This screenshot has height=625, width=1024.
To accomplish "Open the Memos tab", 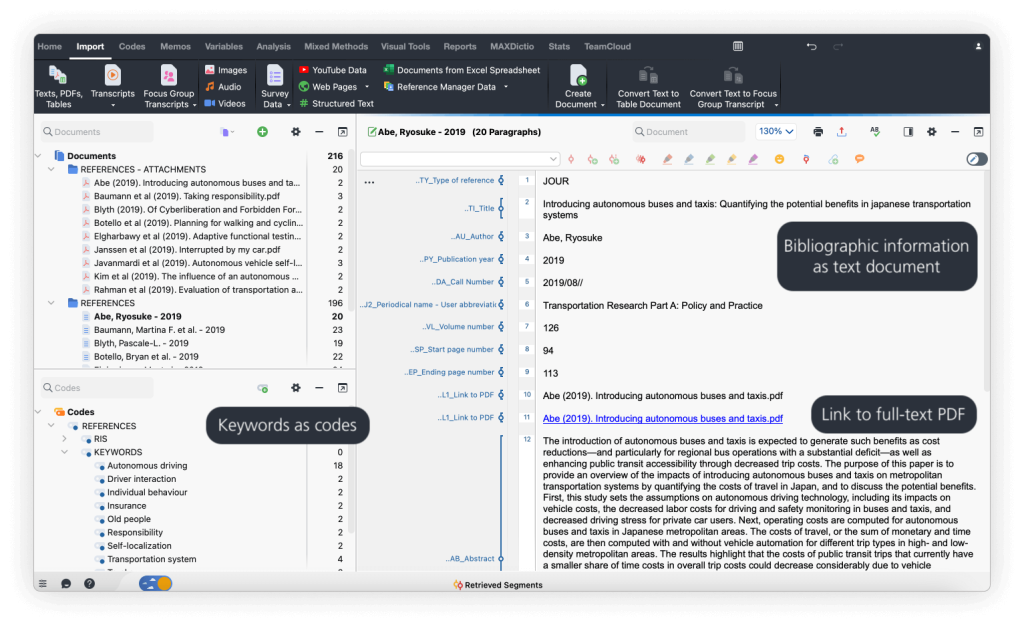I will pyautogui.click(x=176, y=46).
